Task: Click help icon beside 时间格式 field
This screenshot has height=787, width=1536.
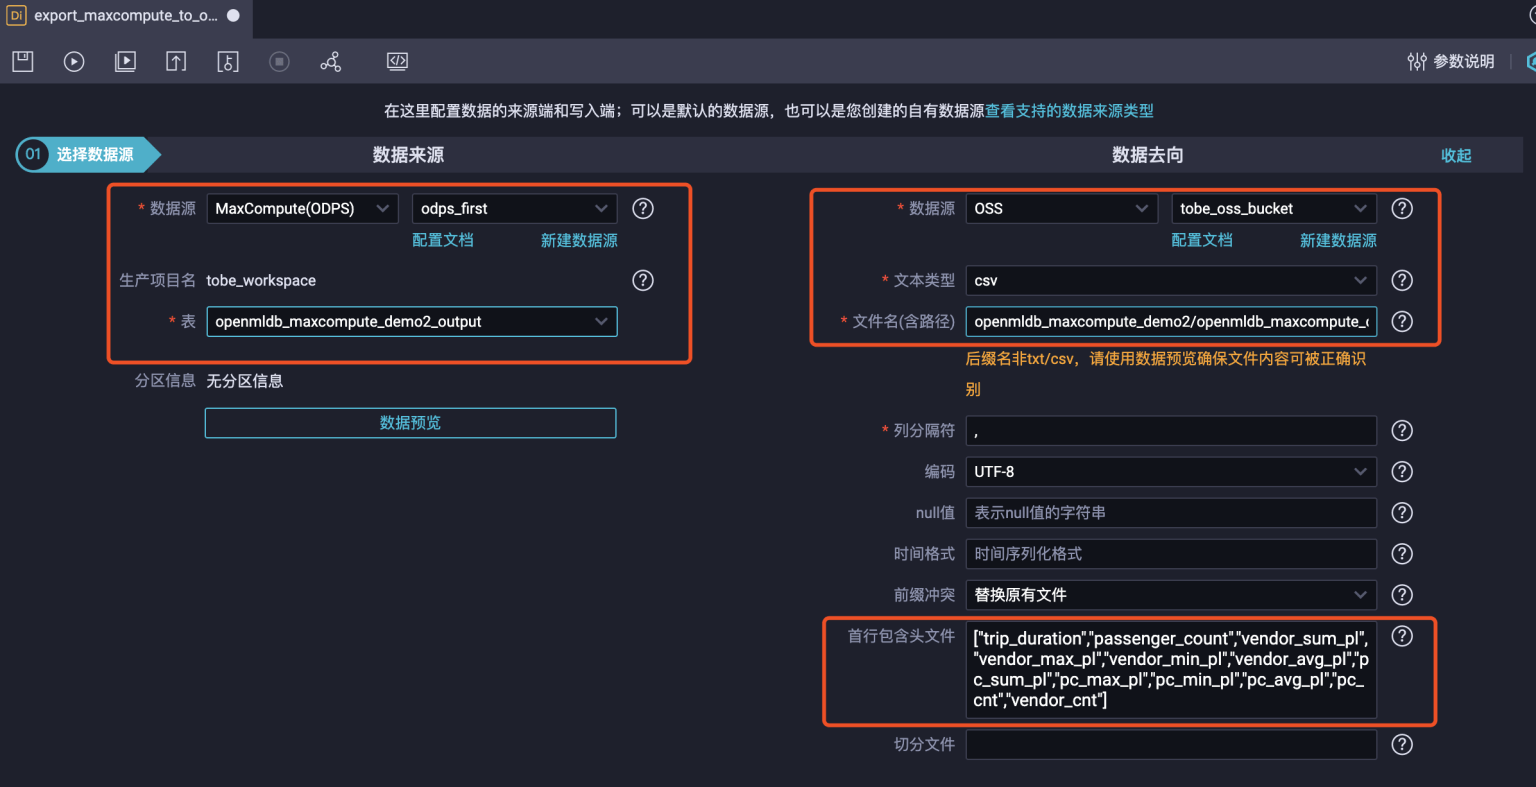Action: click(x=1403, y=553)
